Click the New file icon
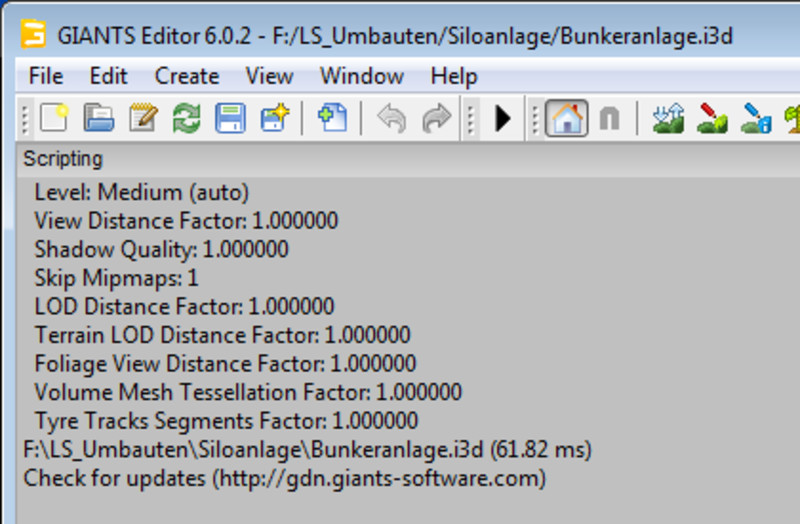 click(53, 119)
